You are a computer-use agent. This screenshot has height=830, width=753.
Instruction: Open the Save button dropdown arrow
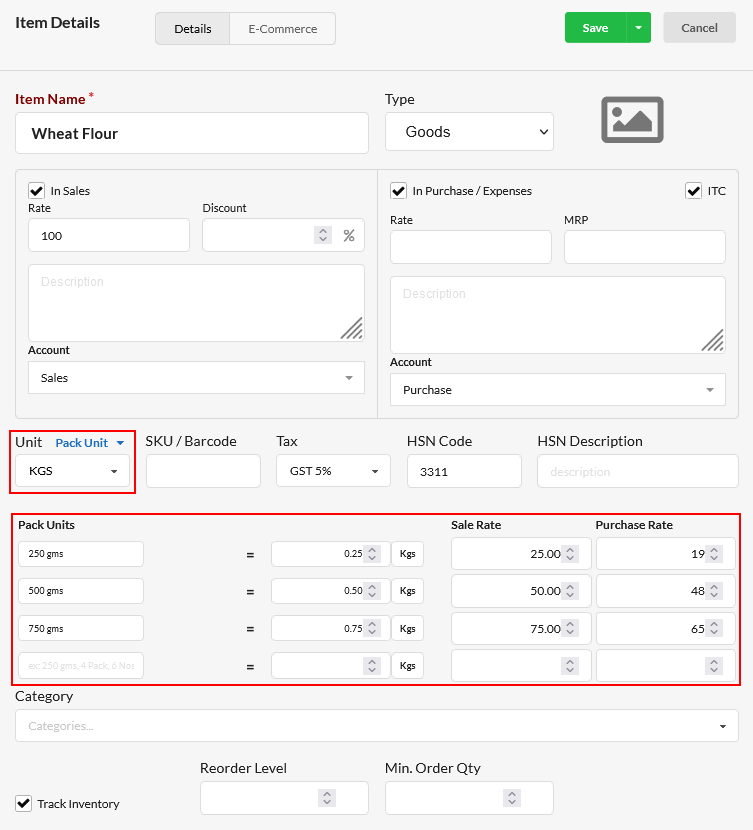pos(639,28)
